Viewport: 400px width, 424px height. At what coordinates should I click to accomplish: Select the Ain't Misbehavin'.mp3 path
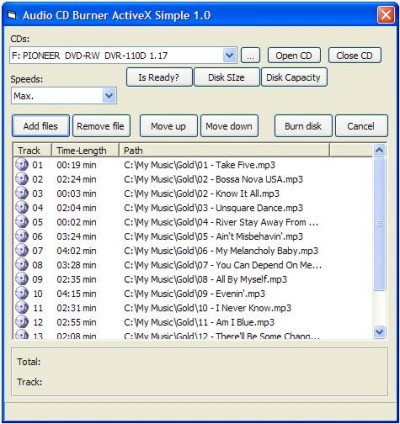point(213,236)
